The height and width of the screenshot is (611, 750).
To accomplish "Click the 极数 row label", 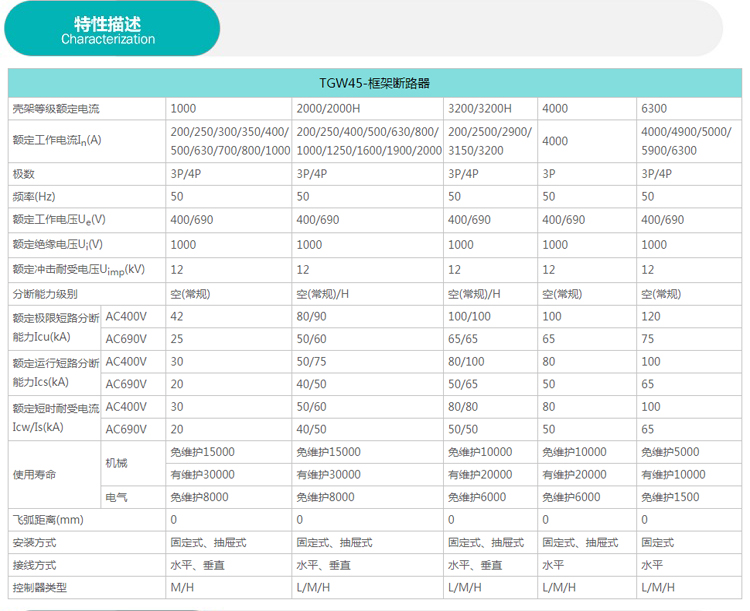I will click(23, 174).
